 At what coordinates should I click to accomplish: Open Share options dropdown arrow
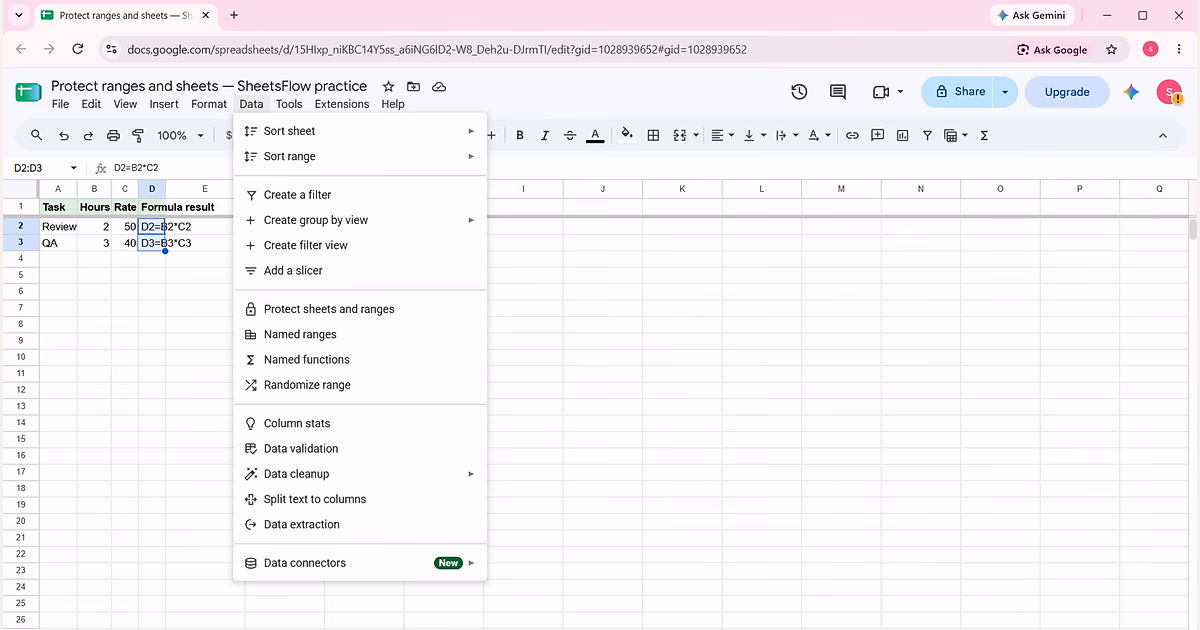click(1006, 92)
